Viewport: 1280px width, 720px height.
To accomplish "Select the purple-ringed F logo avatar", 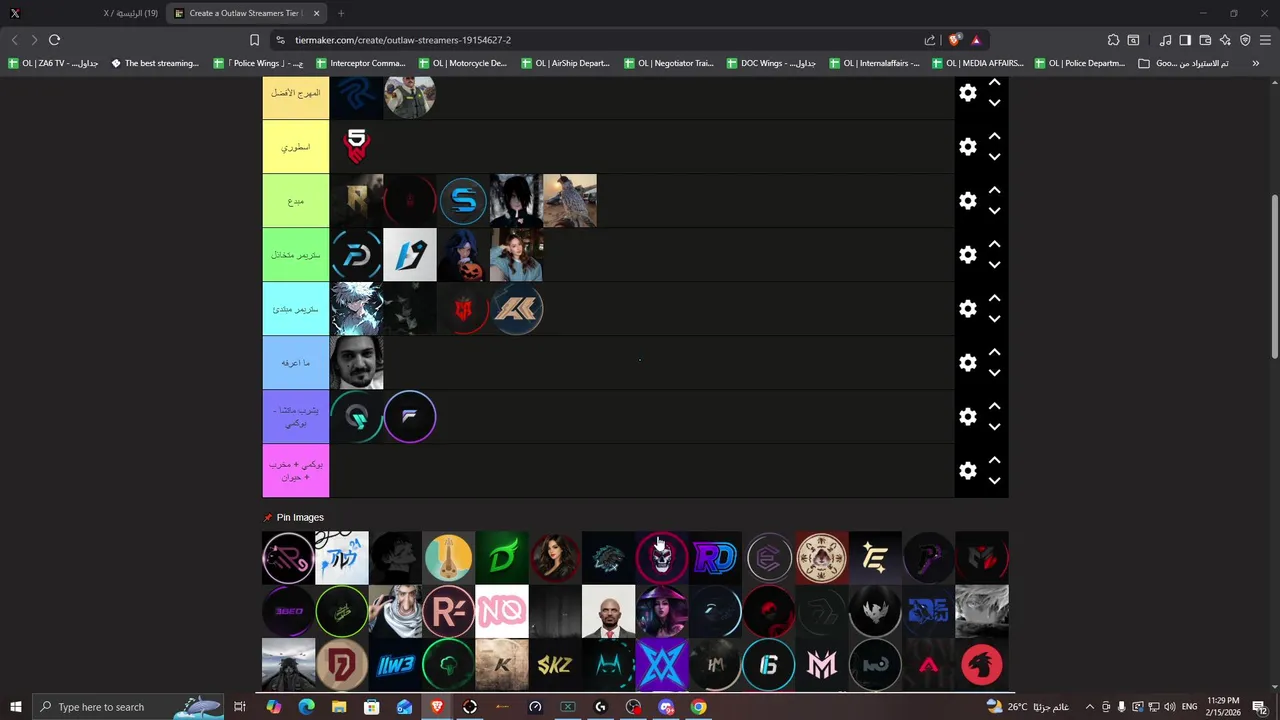I will pyautogui.click(x=410, y=417).
